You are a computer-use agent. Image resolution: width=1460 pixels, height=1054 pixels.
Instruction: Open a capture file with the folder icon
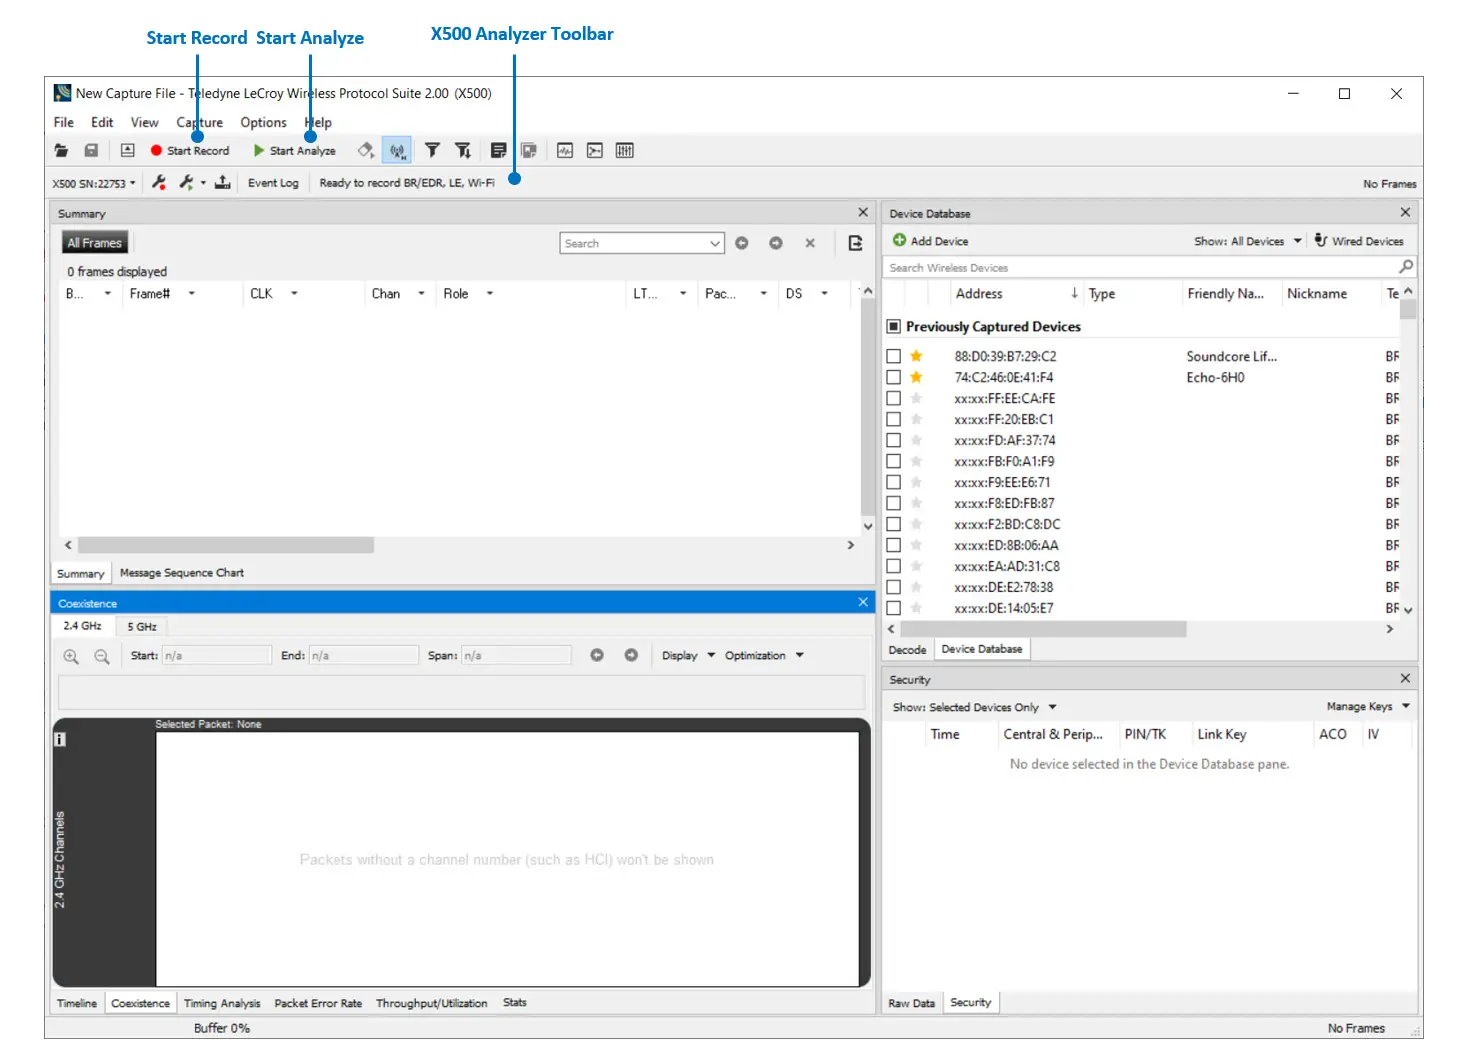pos(62,151)
